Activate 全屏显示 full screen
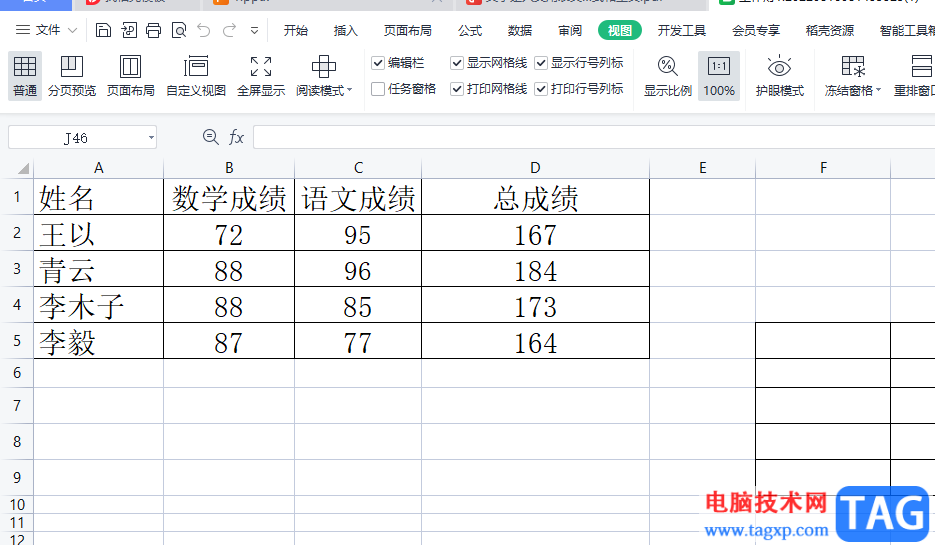The height and width of the screenshot is (545, 935). pyautogui.click(x=261, y=76)
